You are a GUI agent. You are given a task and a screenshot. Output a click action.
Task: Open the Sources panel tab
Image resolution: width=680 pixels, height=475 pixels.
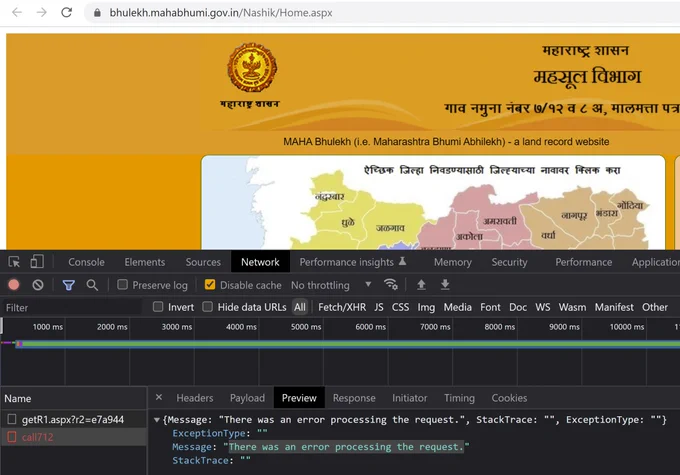[203, 262]
